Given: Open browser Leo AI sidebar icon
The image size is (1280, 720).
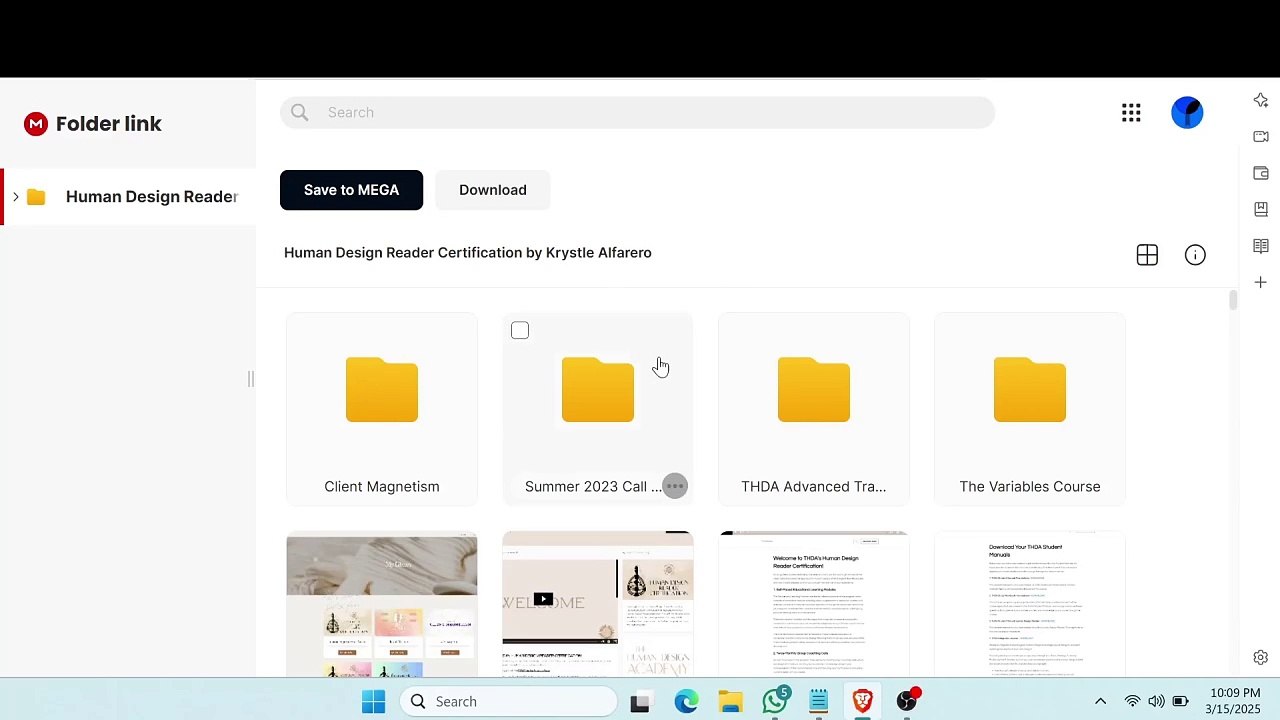Looking at the screenshot, I should pos(1261,100).
